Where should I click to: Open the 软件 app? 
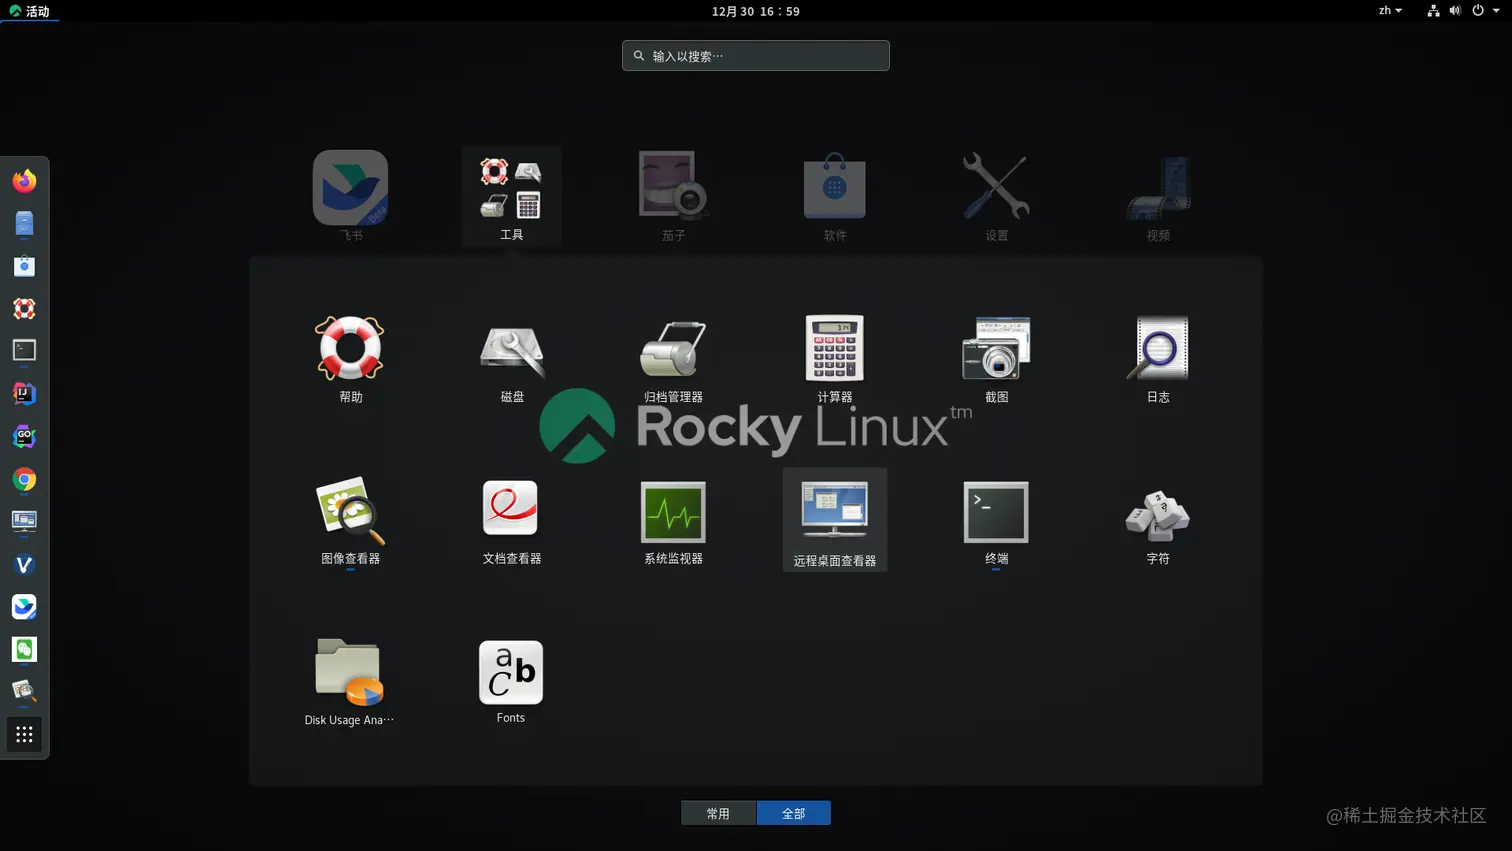835,195
